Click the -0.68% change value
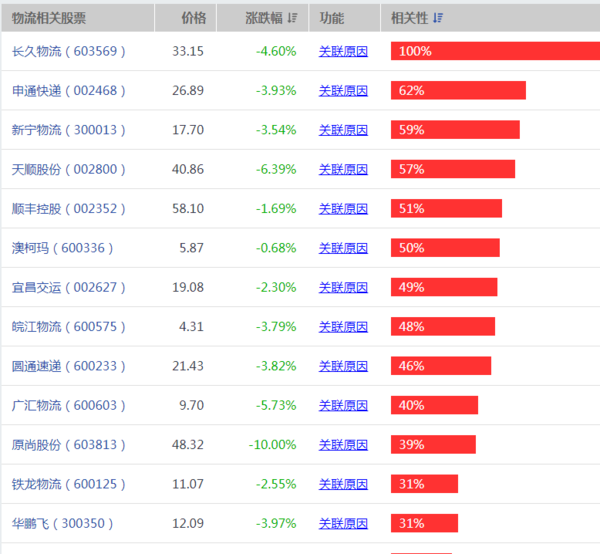 (x=276, y=248)
